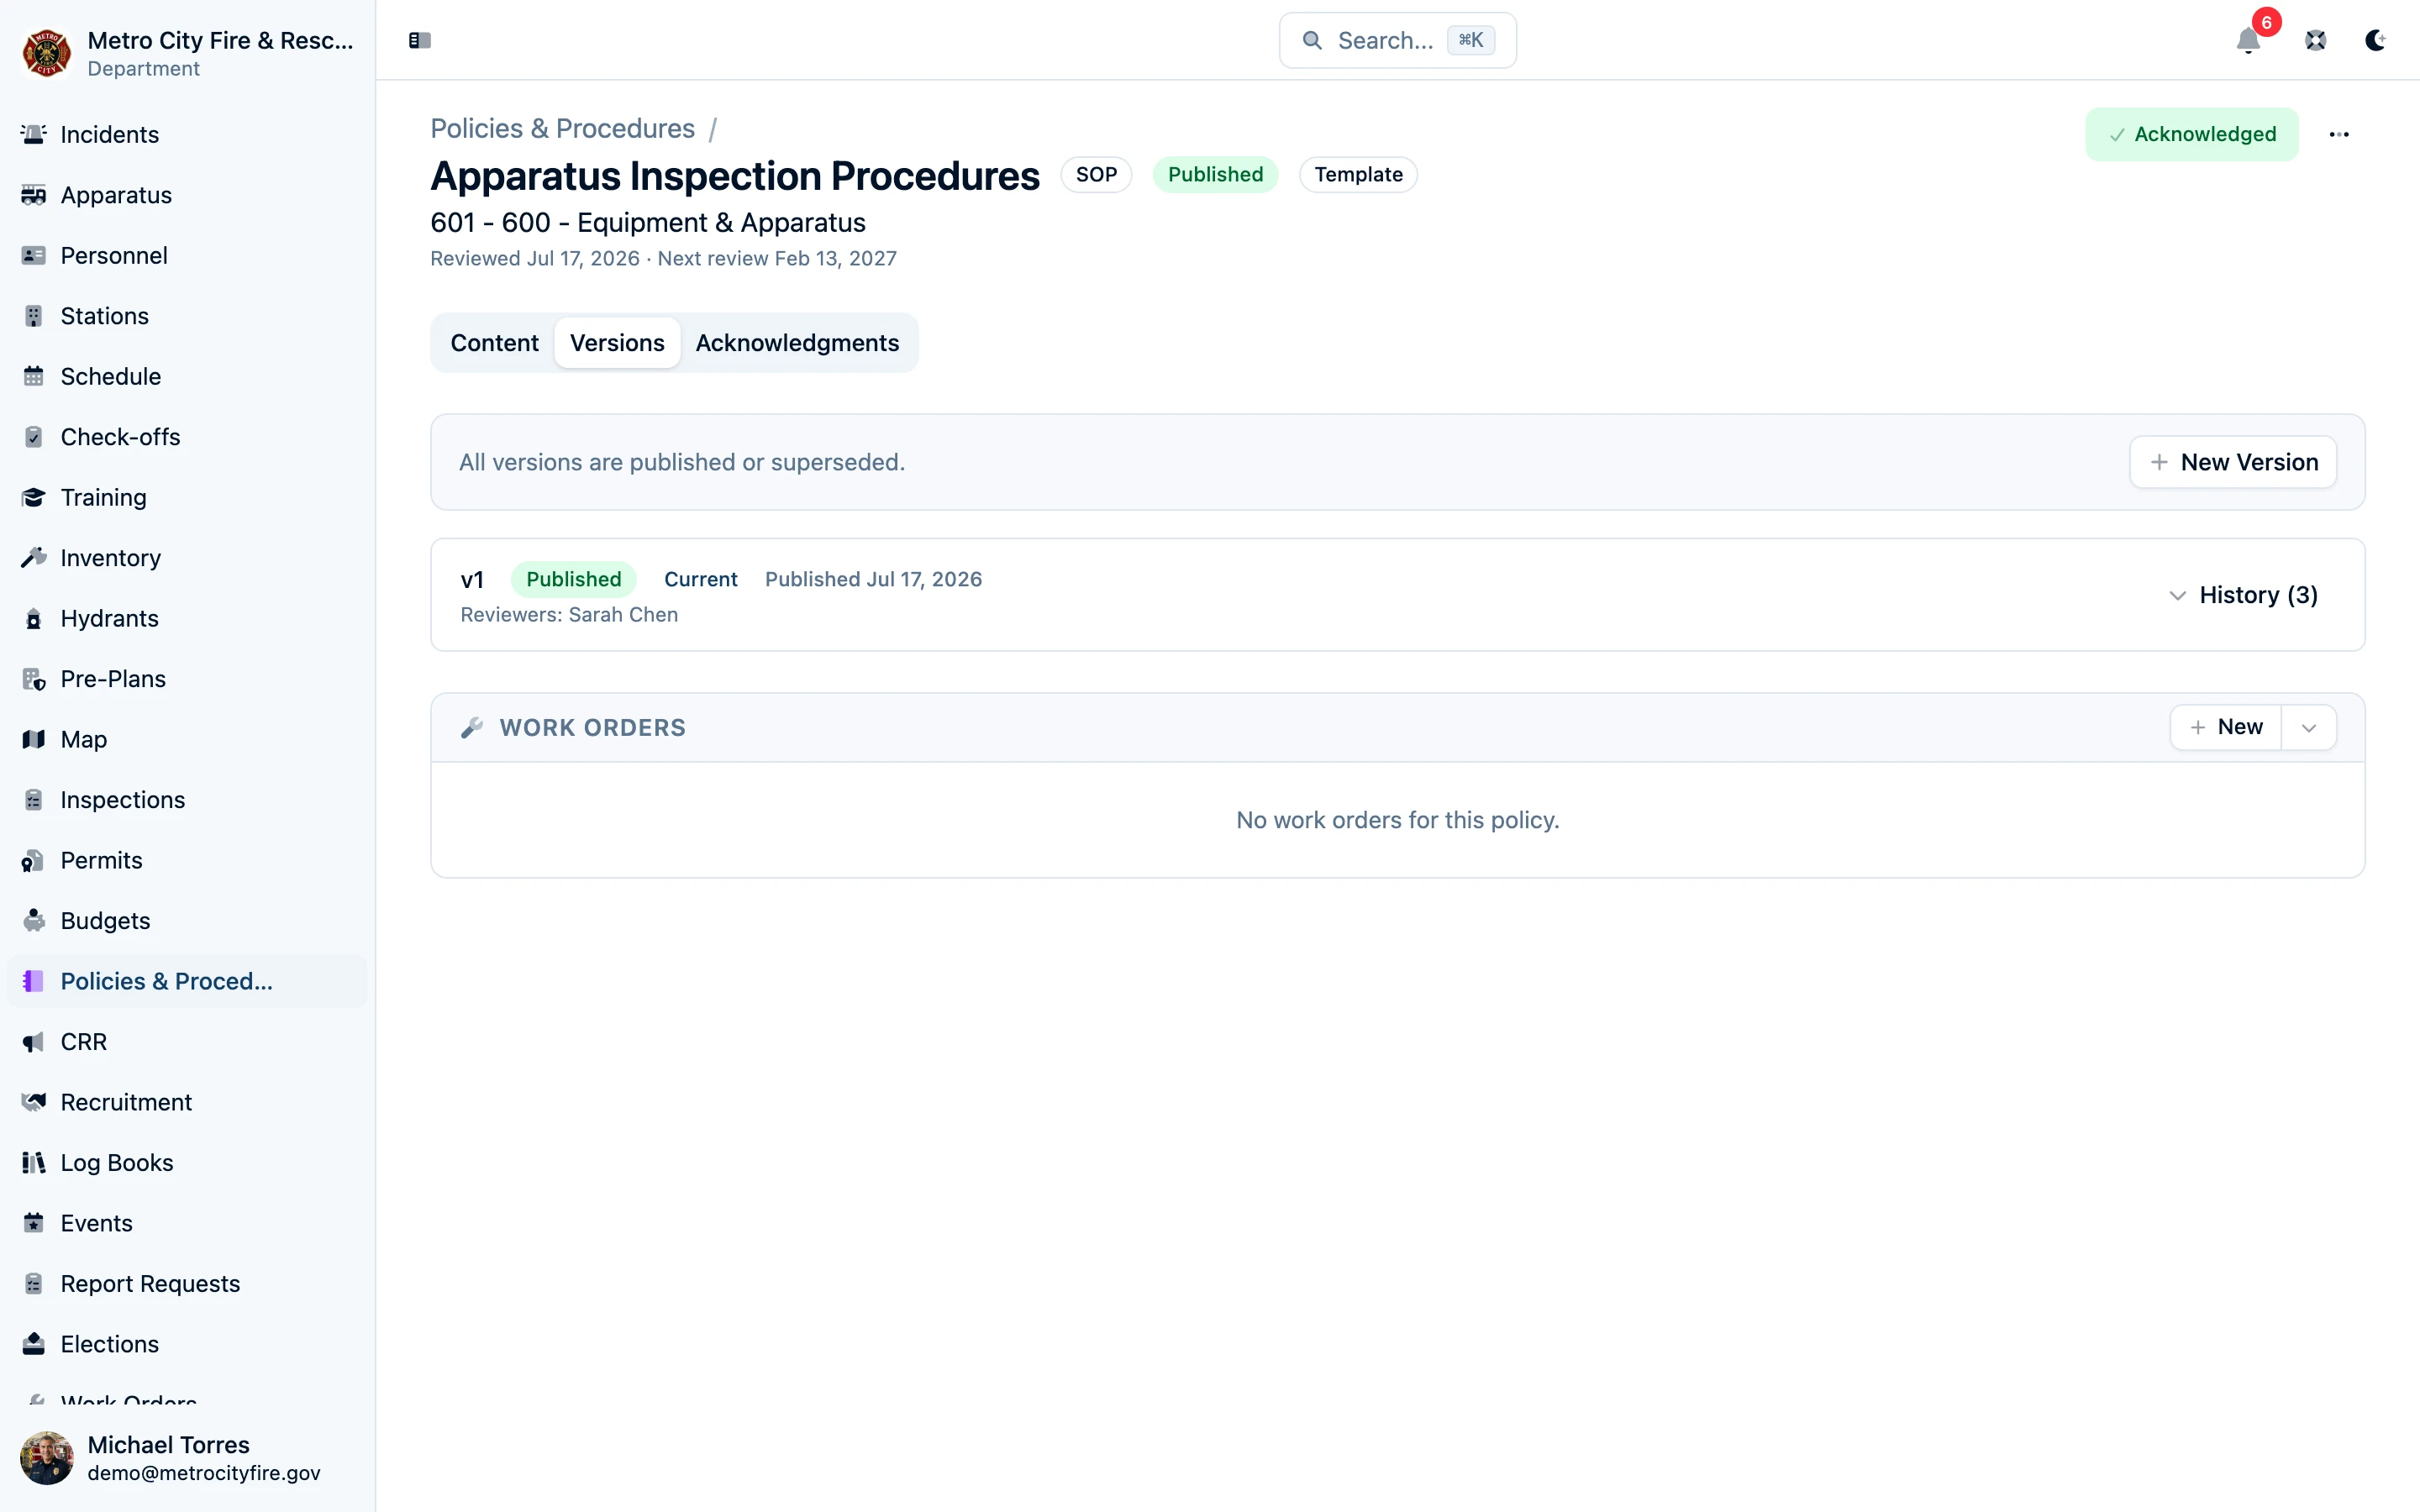Click "Published Jul 17, 2026" text

[873, 579]
